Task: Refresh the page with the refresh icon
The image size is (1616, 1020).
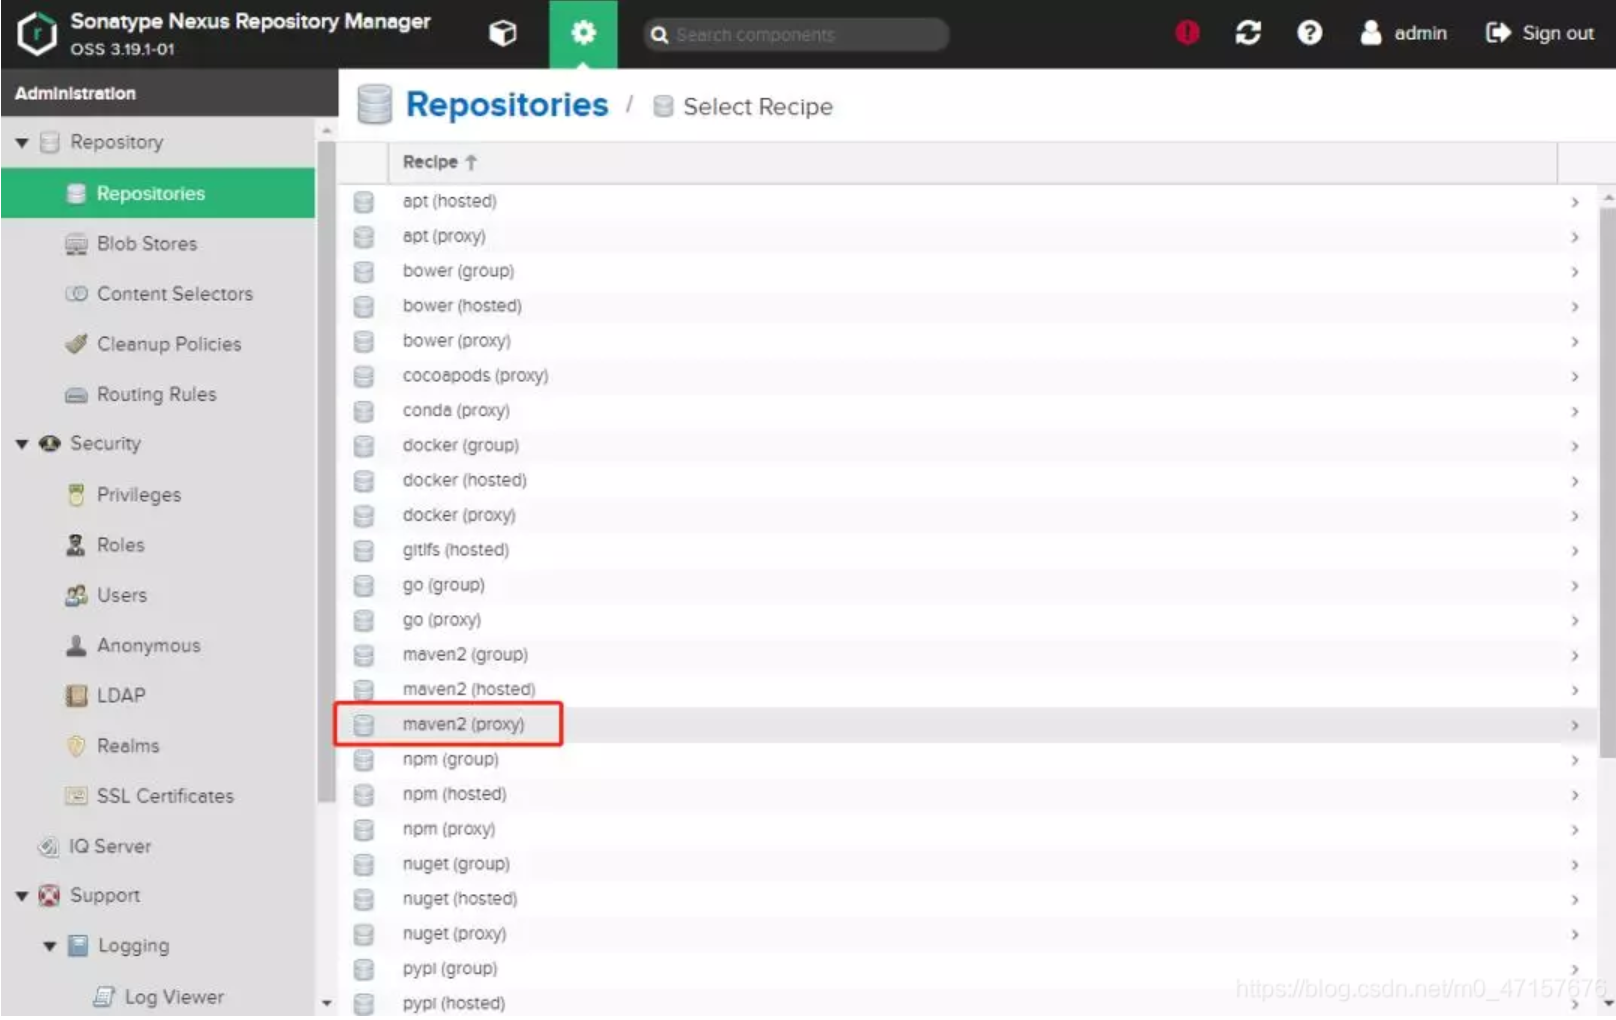Action: tap(1248, 33)
